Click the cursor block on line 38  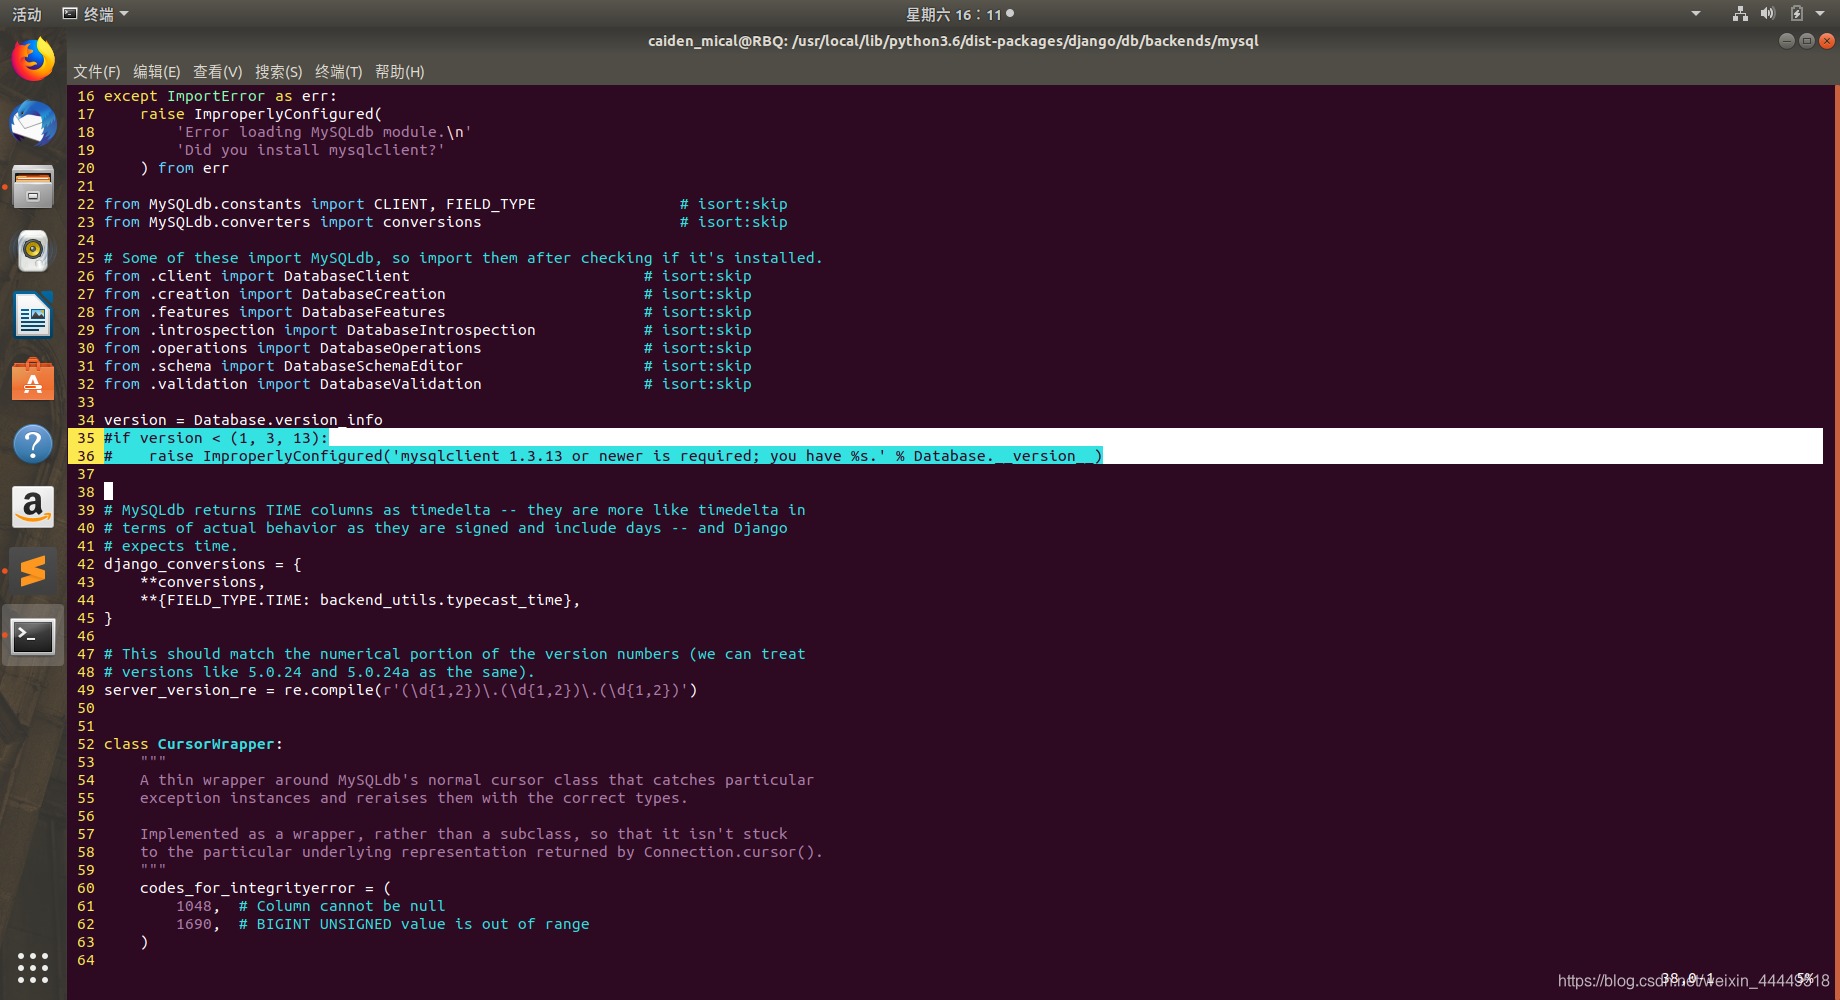pos(108,491)
